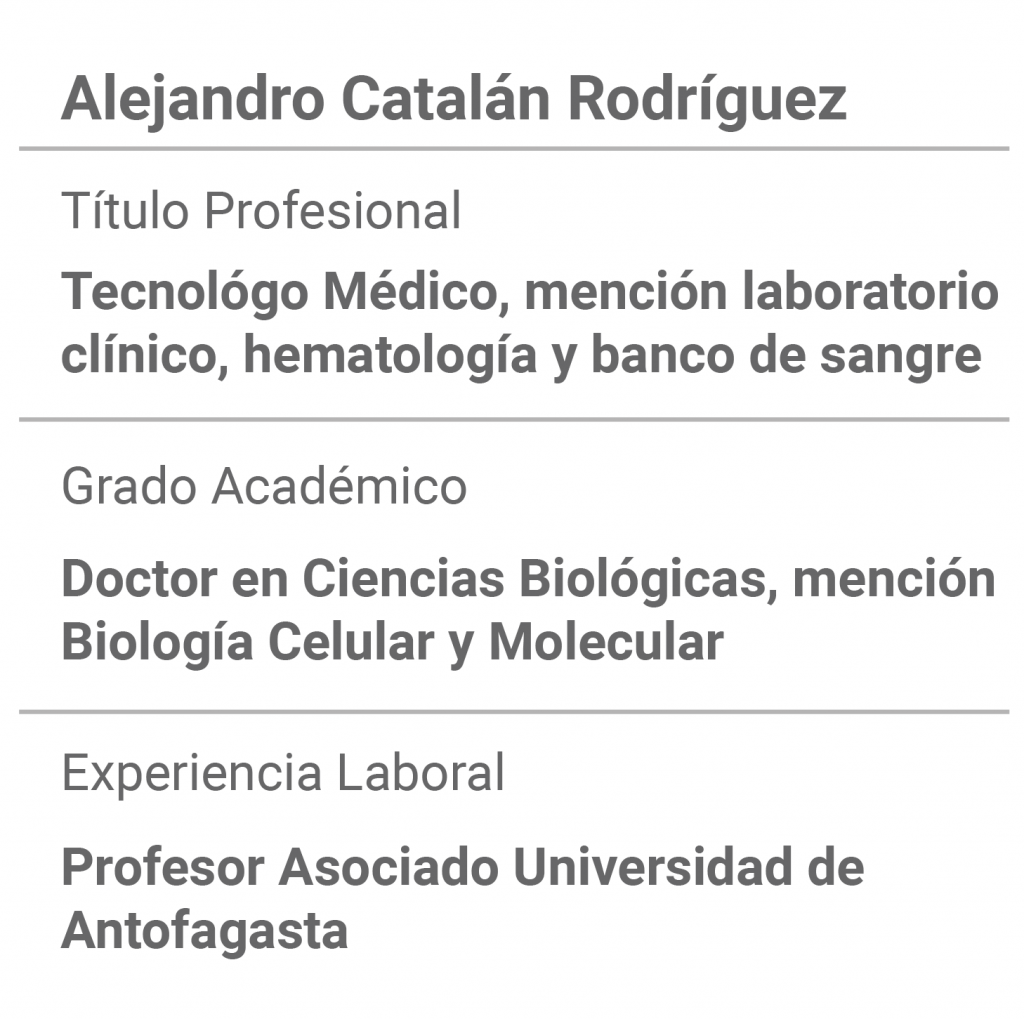
Task: Click the divider above Experiencia Laboral
Action: pos(514,711)
